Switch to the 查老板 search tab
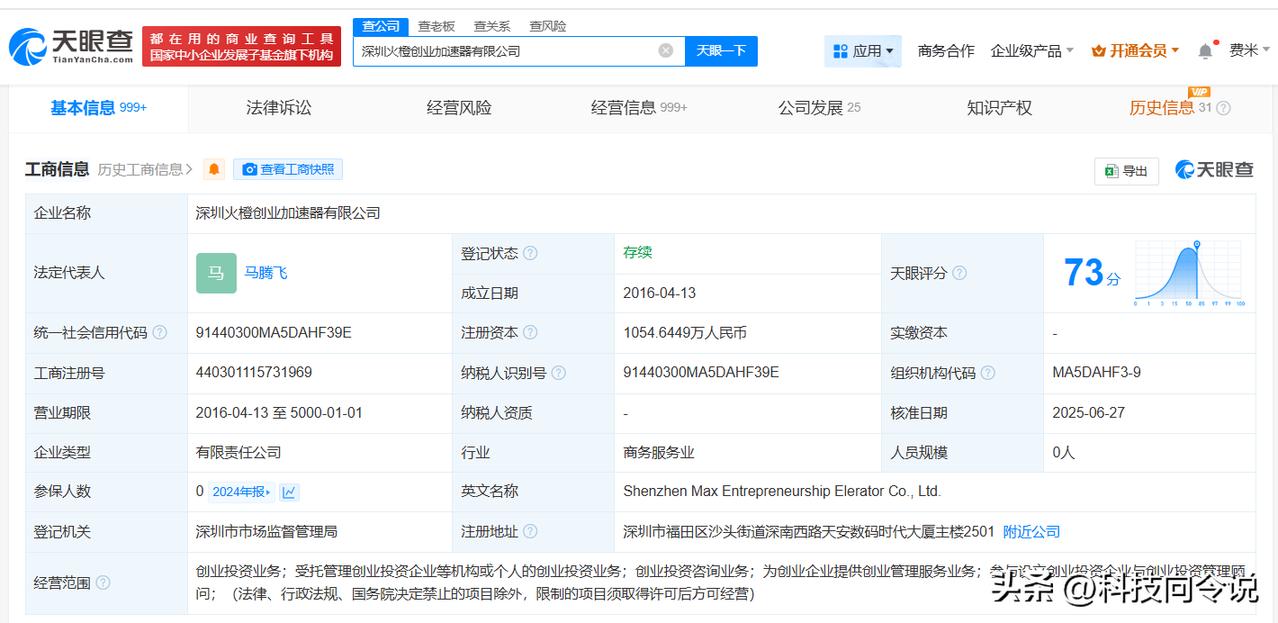 (x=436, y=26)
